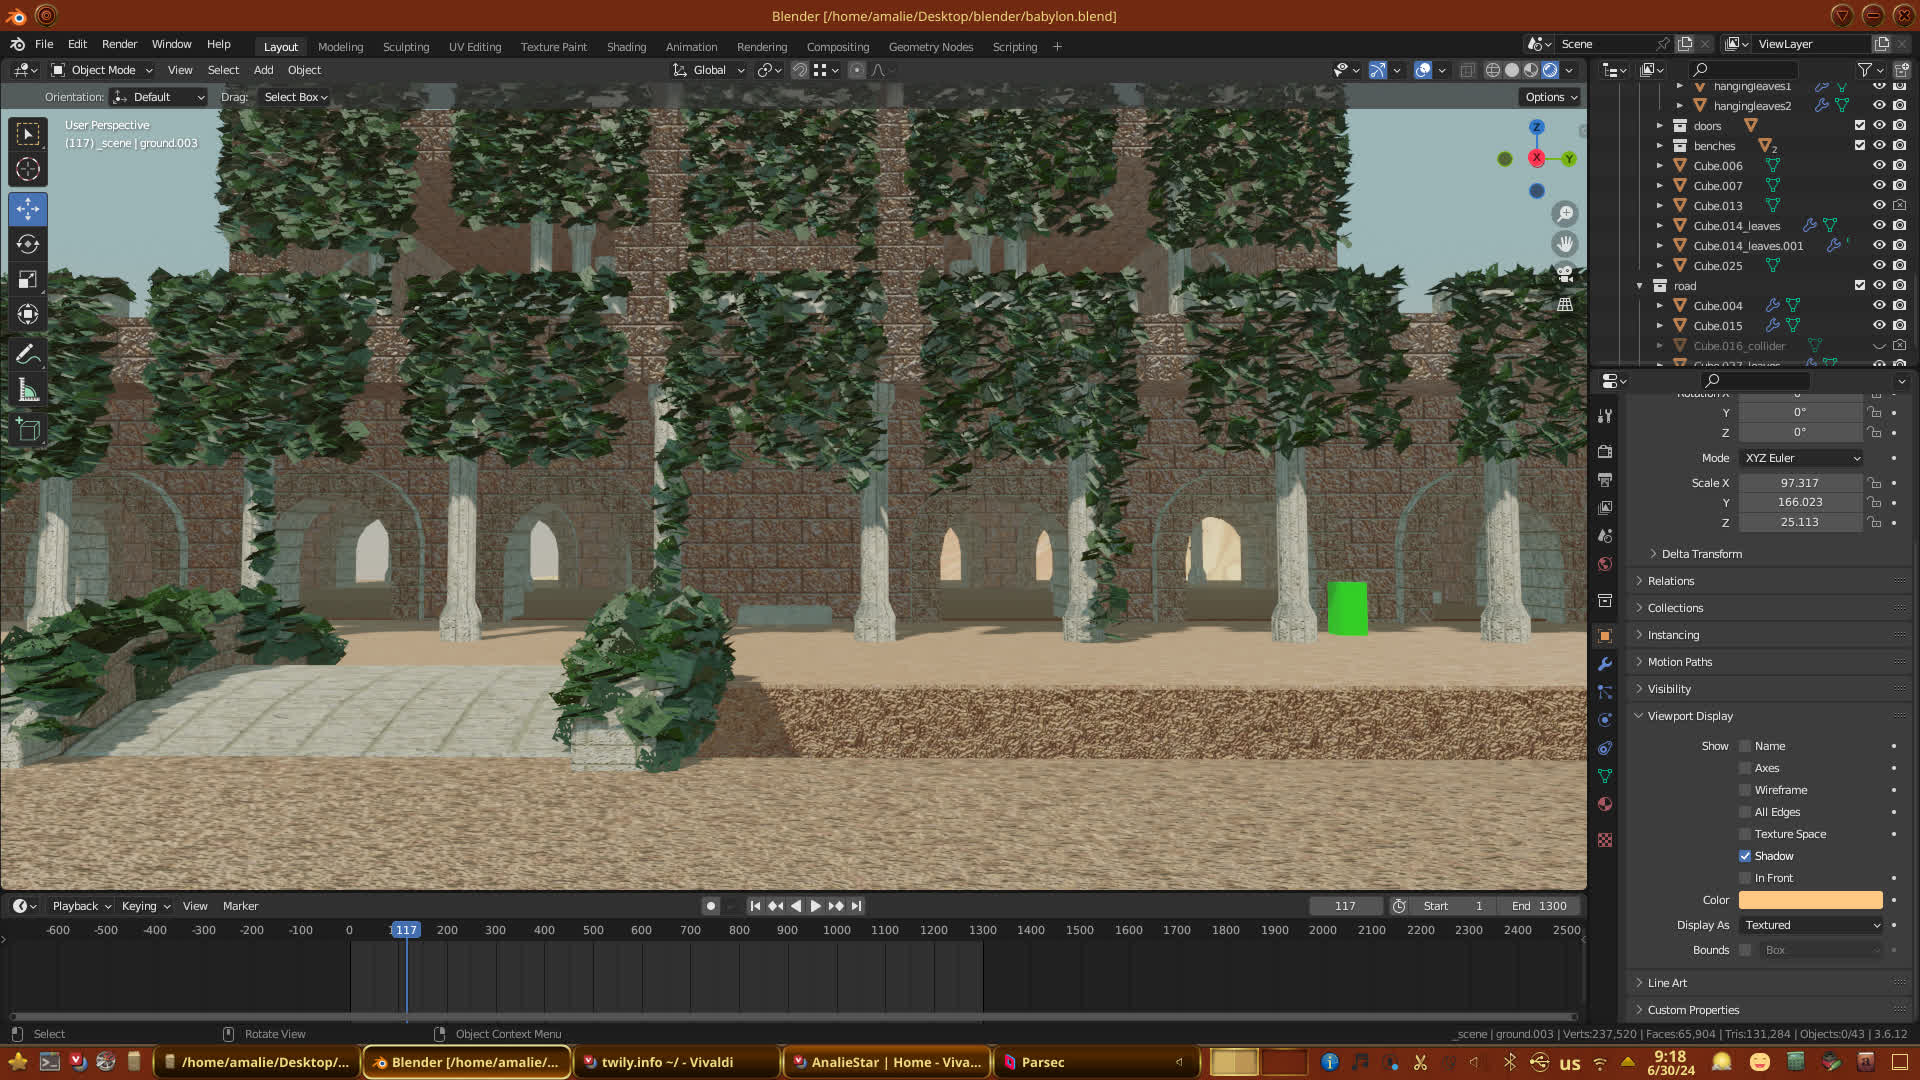Collapse the road collection in outliner
The image size is (1920, 1080).
click(x=1640, y=286)
